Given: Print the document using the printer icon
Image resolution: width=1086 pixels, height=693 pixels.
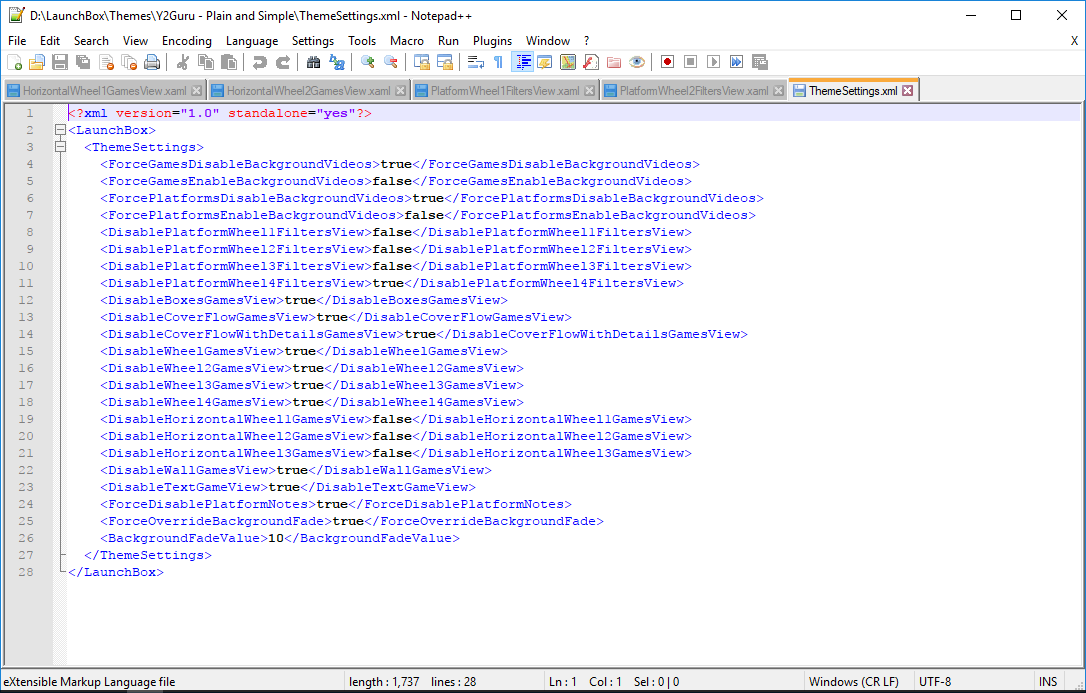Looking at the screenshot, I should click(x=152, y=62).
